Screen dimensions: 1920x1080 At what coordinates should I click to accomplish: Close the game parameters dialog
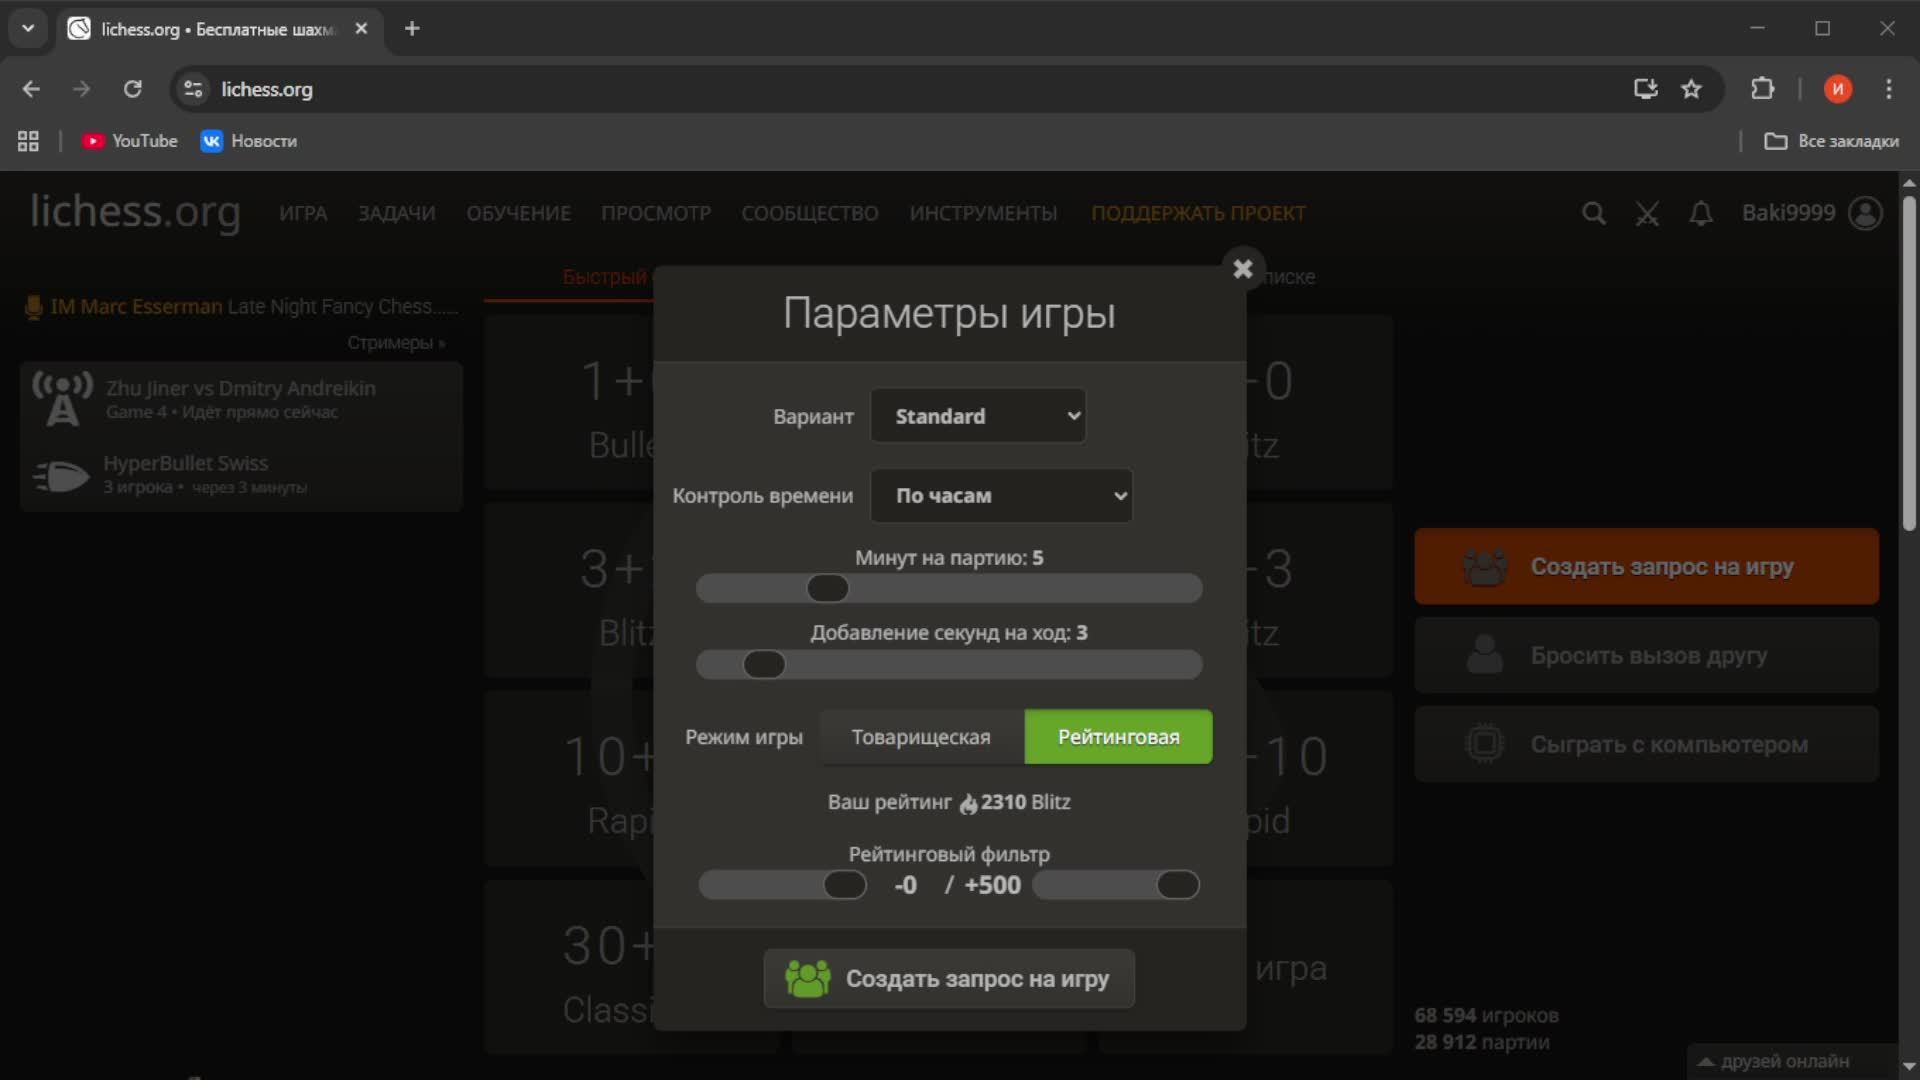click(1242, 269)
